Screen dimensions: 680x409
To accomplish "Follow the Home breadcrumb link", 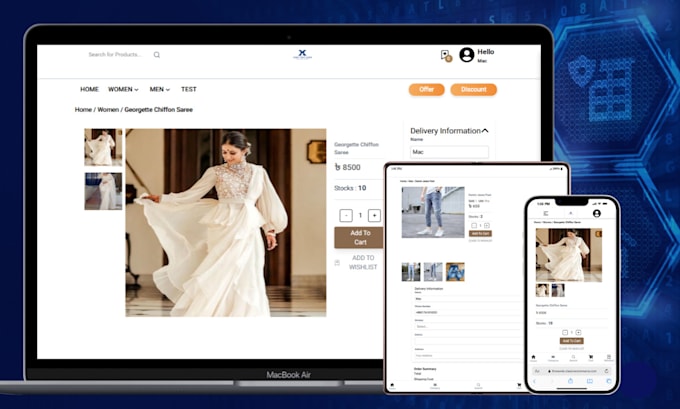I will 83,110.
